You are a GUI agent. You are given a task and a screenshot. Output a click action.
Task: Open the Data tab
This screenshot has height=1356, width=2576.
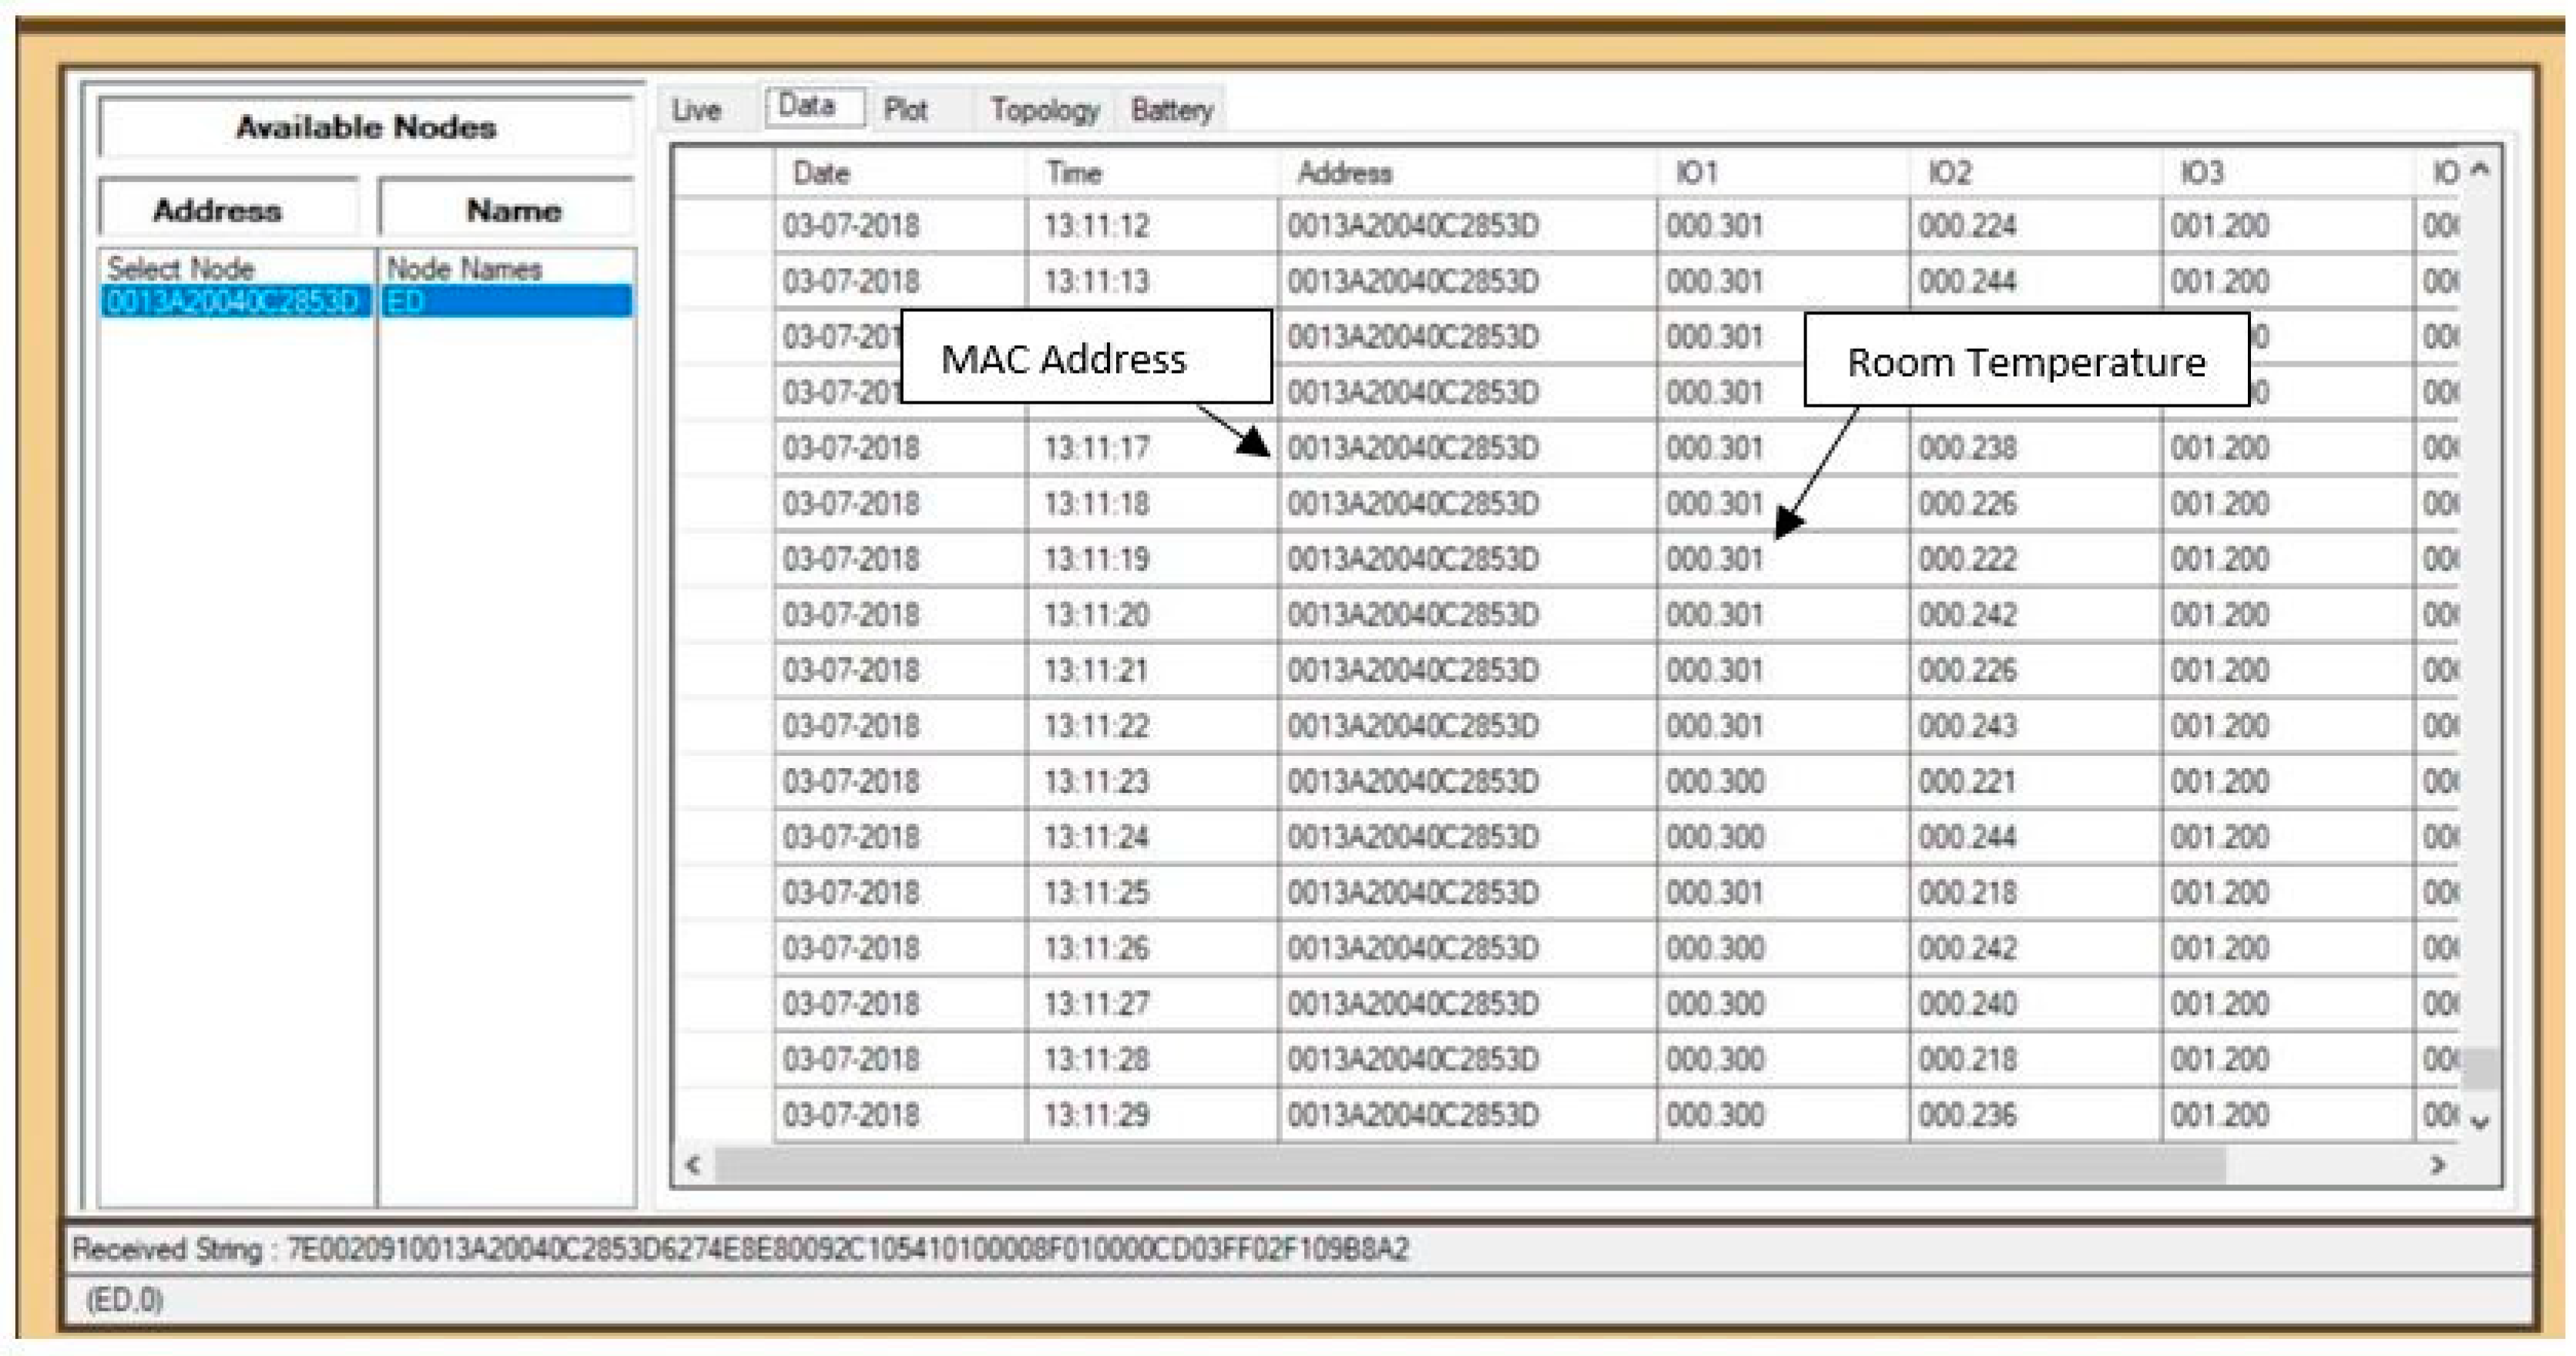click(x=808, y=106)
